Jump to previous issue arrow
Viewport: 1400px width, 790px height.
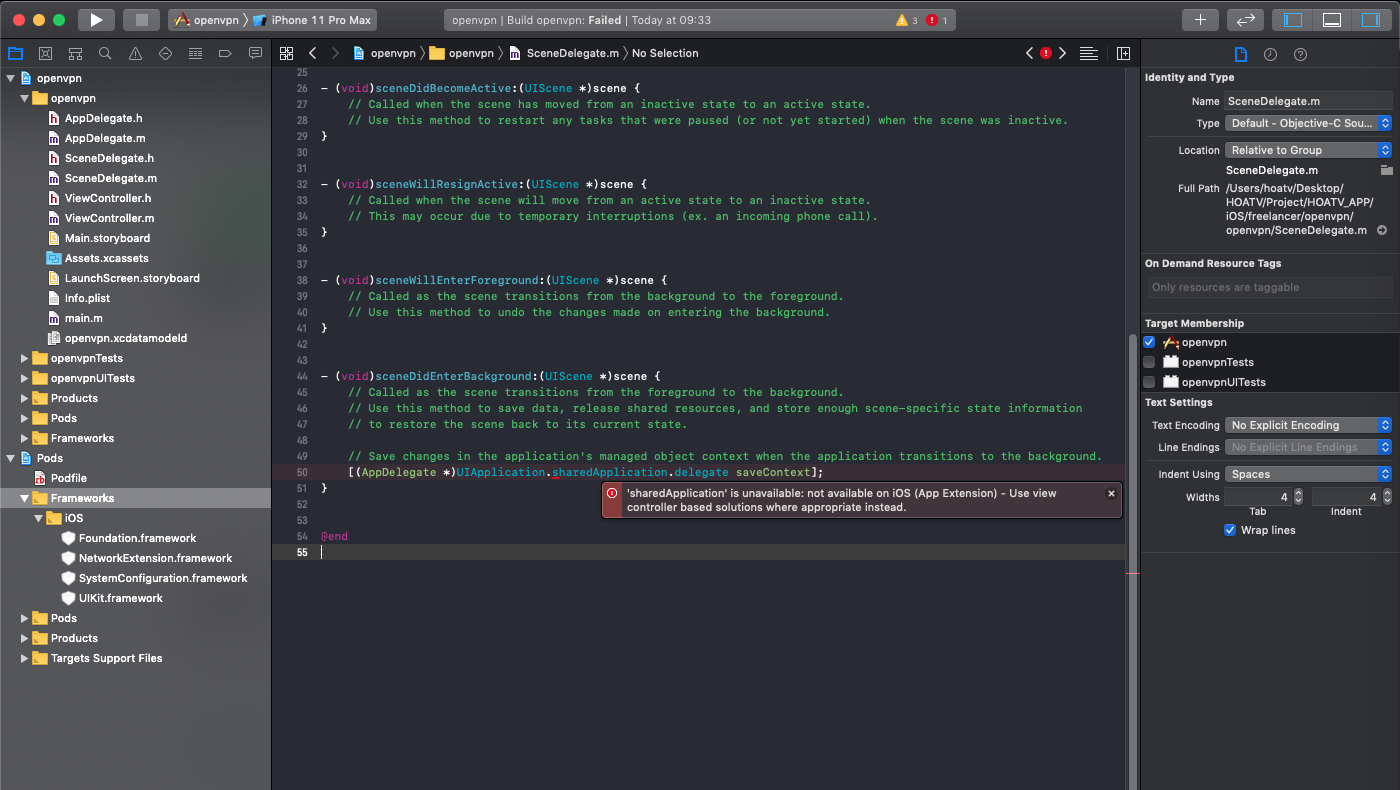click(1029, 53)
